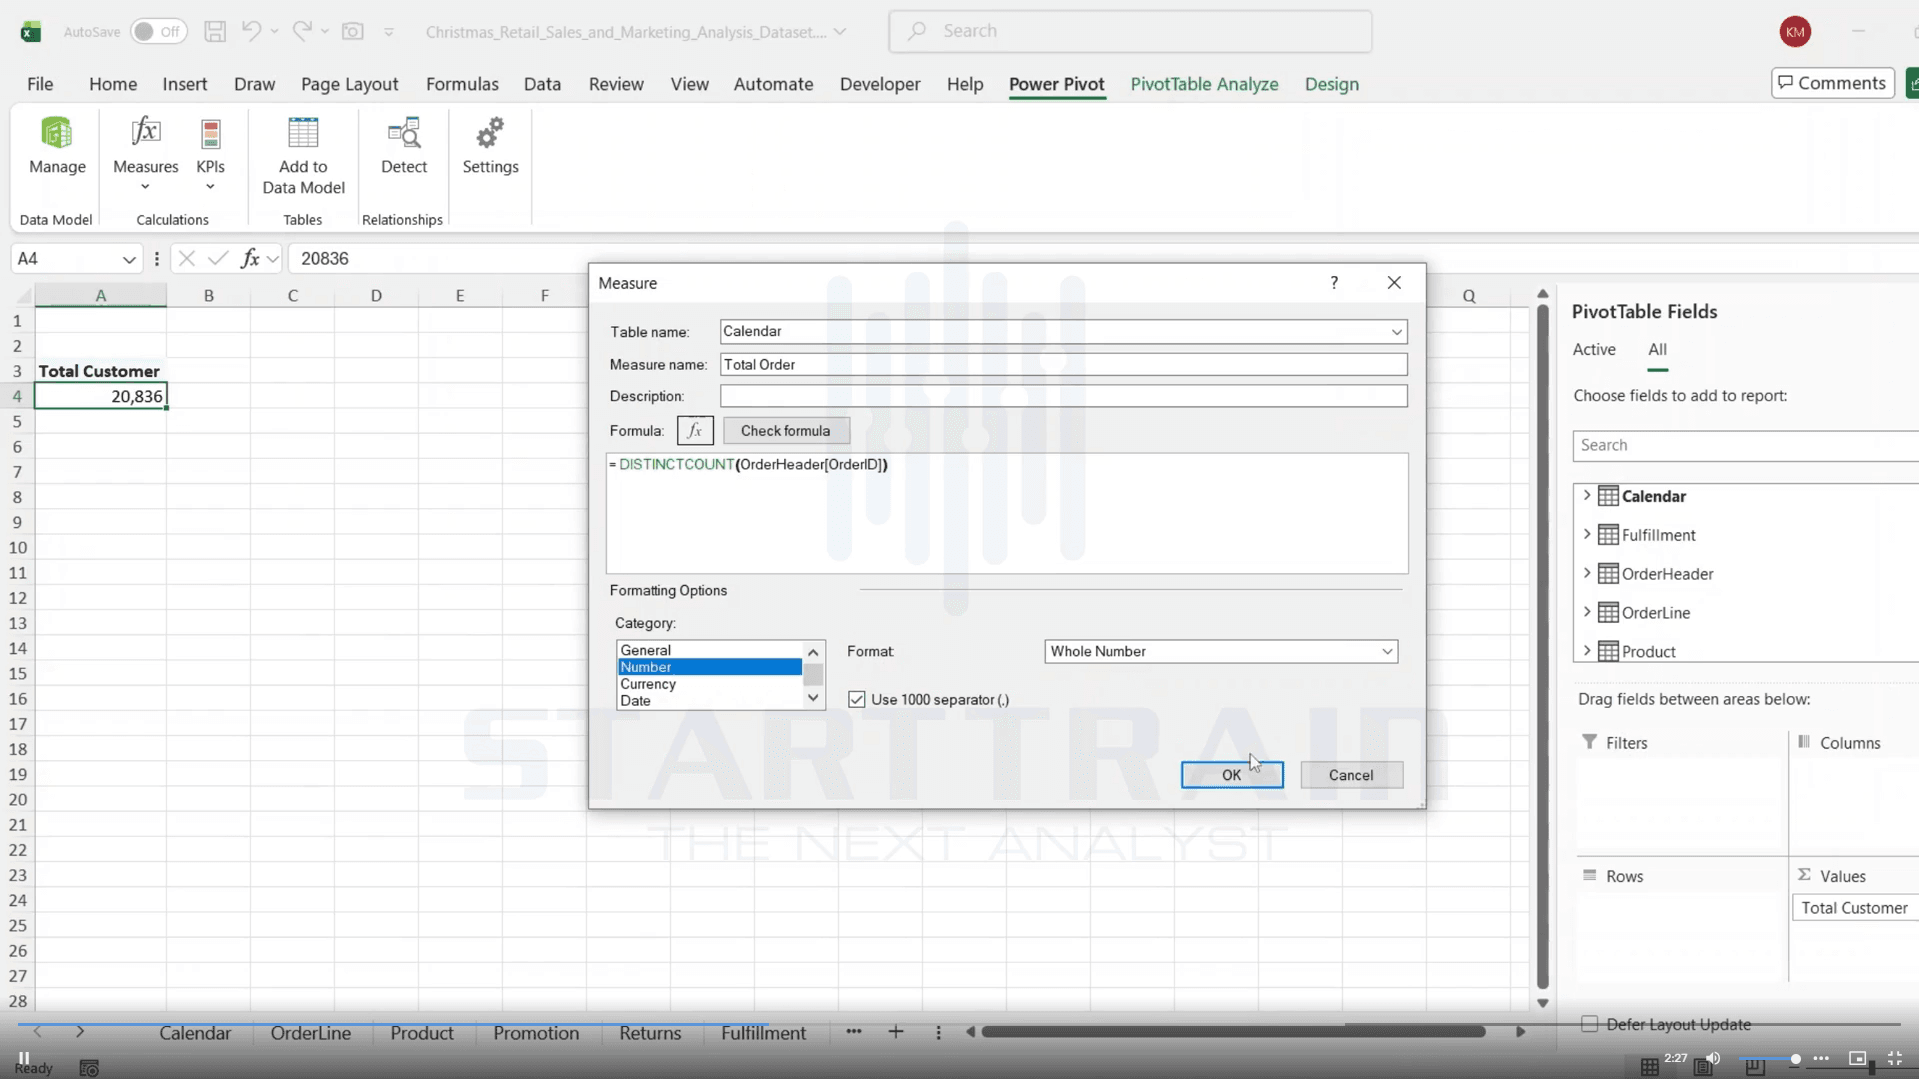The height and width of the screenshot is (1079, 1919).
Task: Open the Power Pivot ribbon tab
Action: (1056, 84)
